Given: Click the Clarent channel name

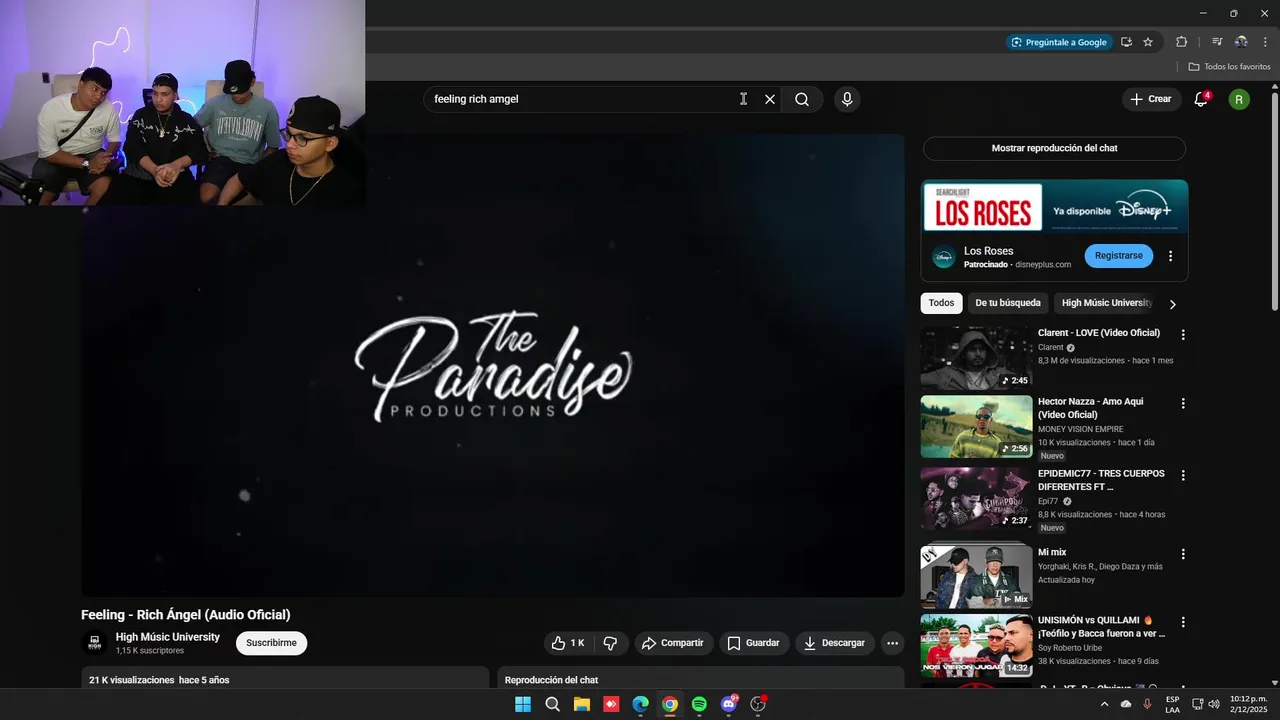Looking at the screenshot, I should pos(1051,348).
